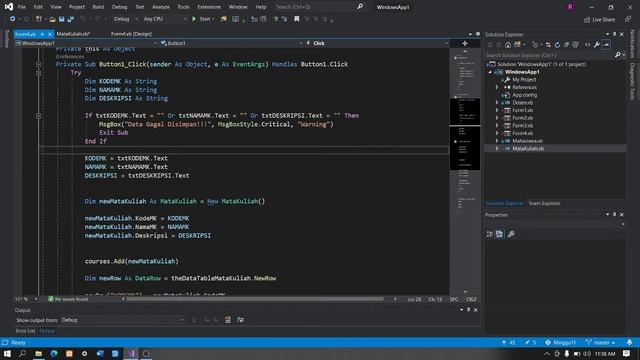Click the Alphabetical sort icon in Properties panel
The height and width of the screenshot is (360, 640).
tap(500, 234)
